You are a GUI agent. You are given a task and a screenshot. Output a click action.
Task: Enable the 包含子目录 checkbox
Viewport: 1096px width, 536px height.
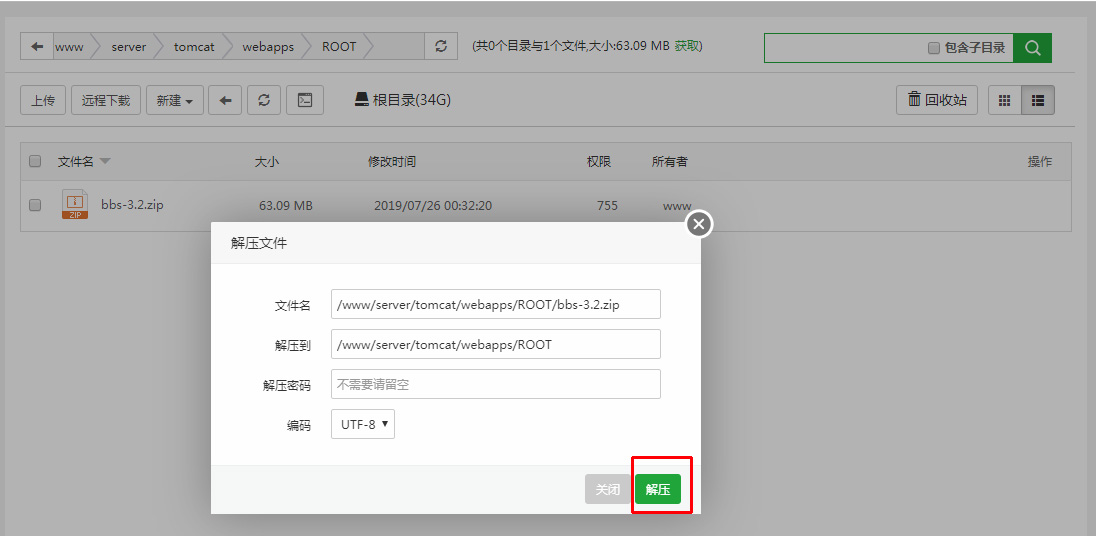point(934,48)
